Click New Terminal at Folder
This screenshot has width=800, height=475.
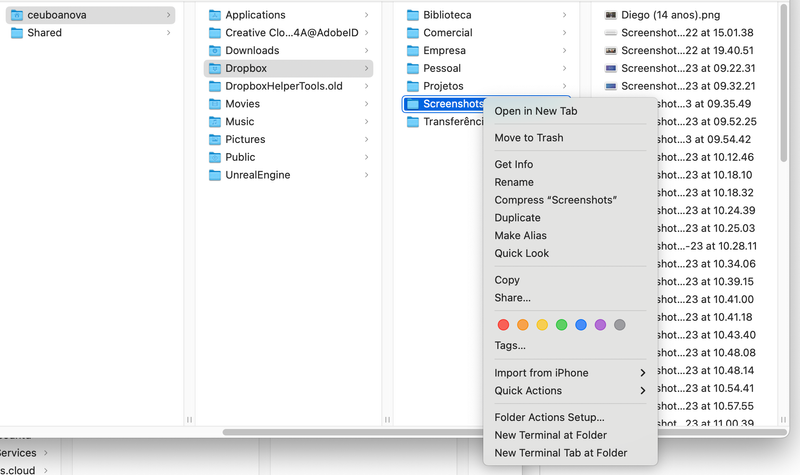click(x=550, y=435)
